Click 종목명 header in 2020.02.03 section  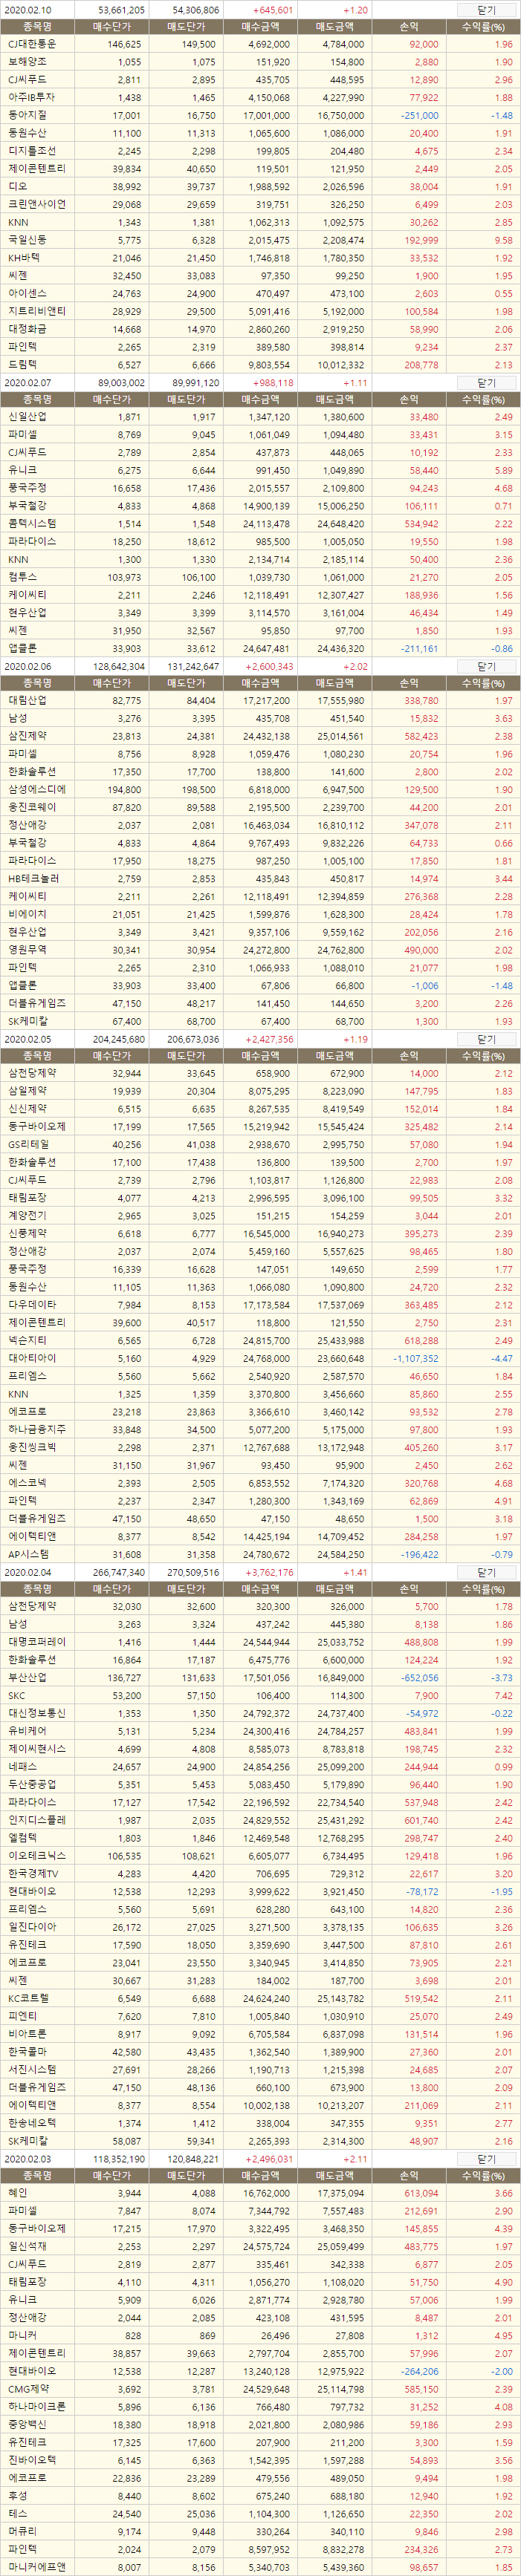pos(38,2177)
